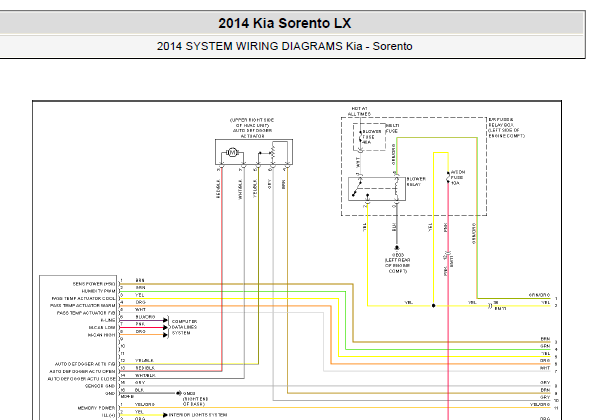Click the ILL(+) pin label
590x420 pixels.
[108, 415]
